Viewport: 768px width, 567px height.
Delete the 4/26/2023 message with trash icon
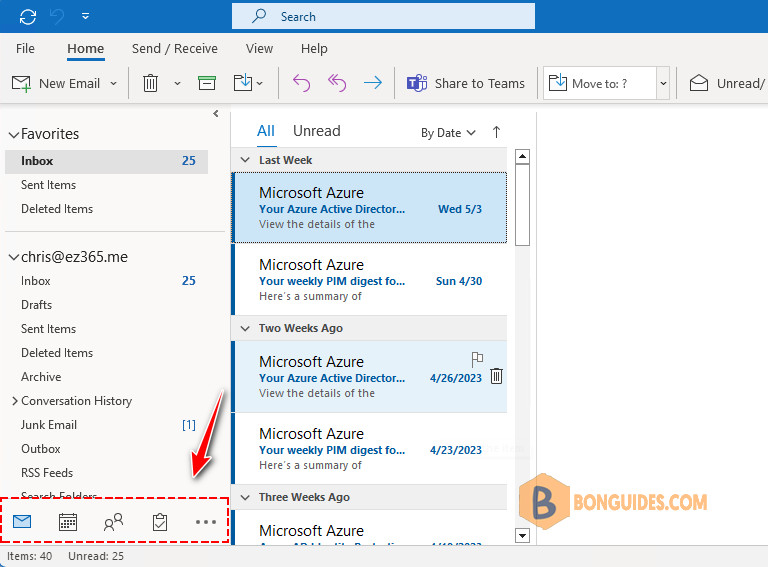[x=496, y=376]
